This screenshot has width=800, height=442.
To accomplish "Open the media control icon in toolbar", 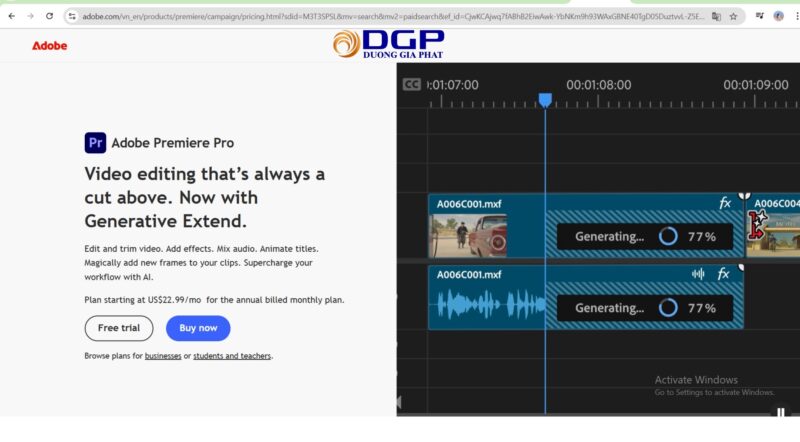I will pos(760,16).
